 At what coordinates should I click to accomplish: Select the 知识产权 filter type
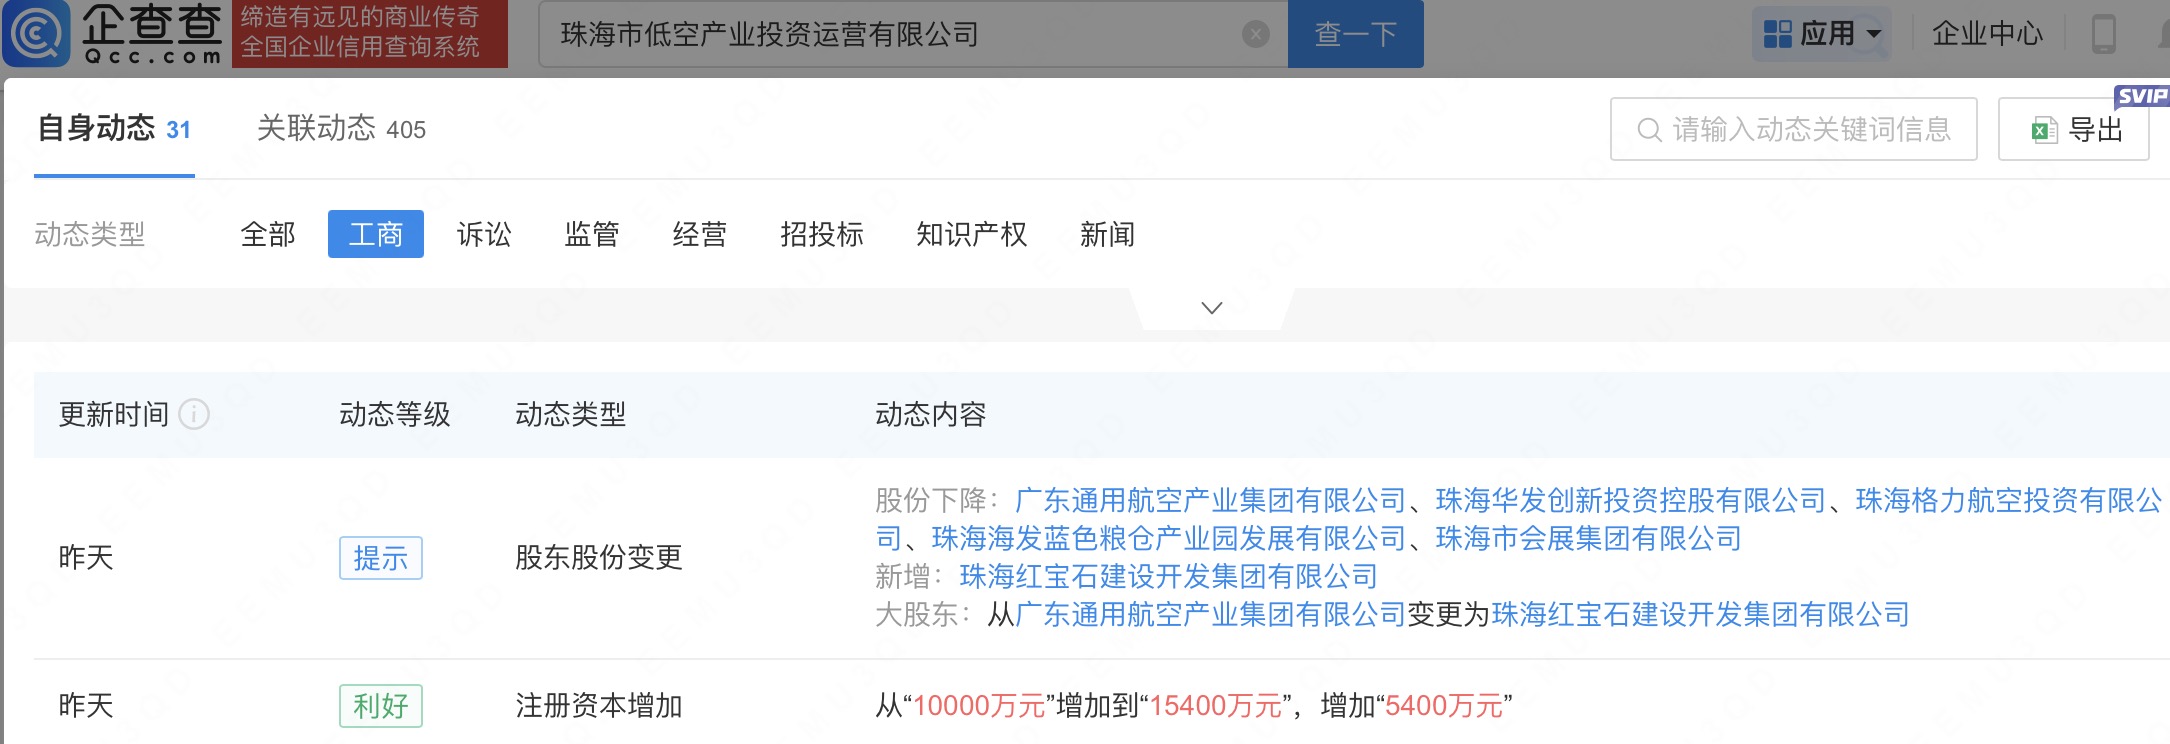click(971, 234)
